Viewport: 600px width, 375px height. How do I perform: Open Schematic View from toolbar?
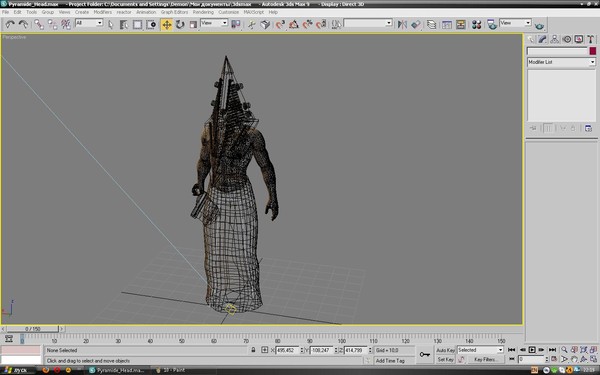[460, 24]
